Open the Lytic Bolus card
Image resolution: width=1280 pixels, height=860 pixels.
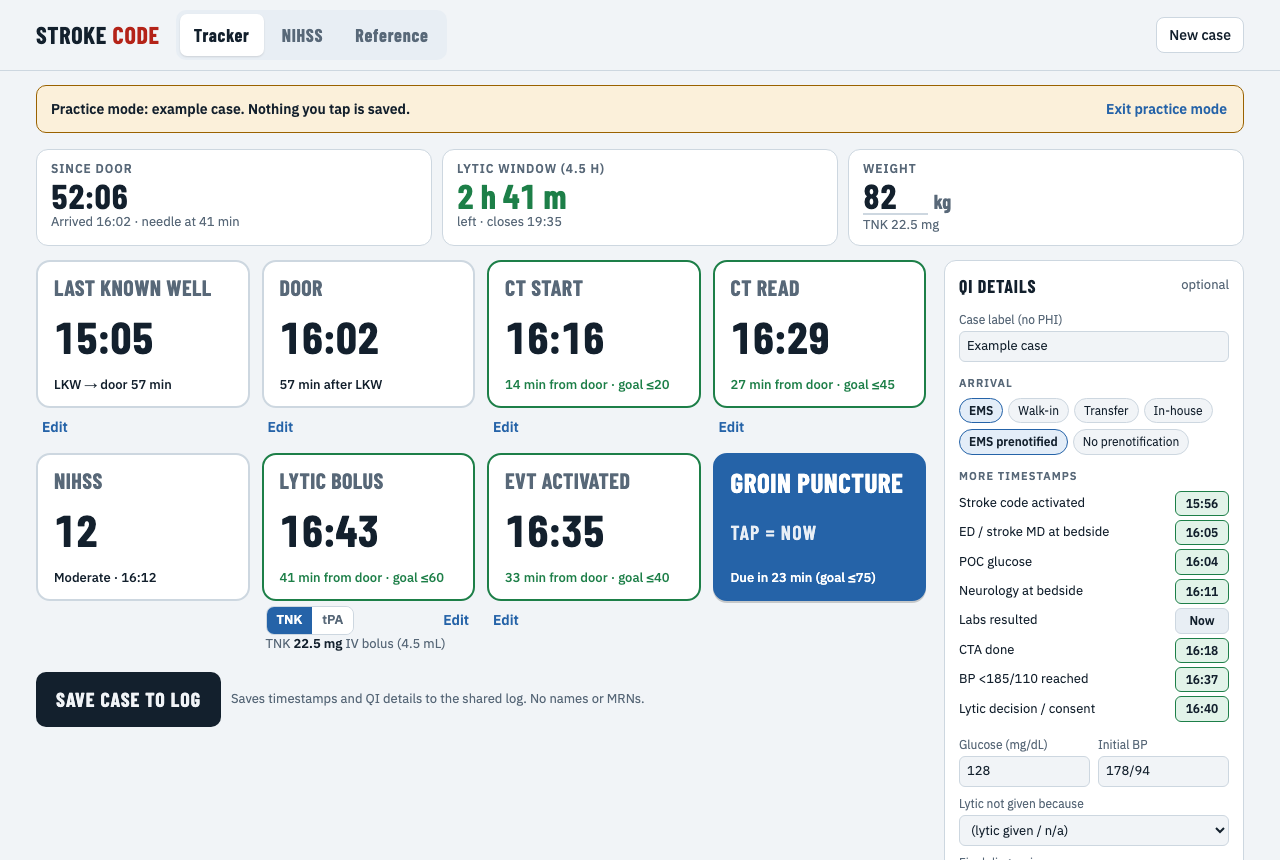pos(368,527)
